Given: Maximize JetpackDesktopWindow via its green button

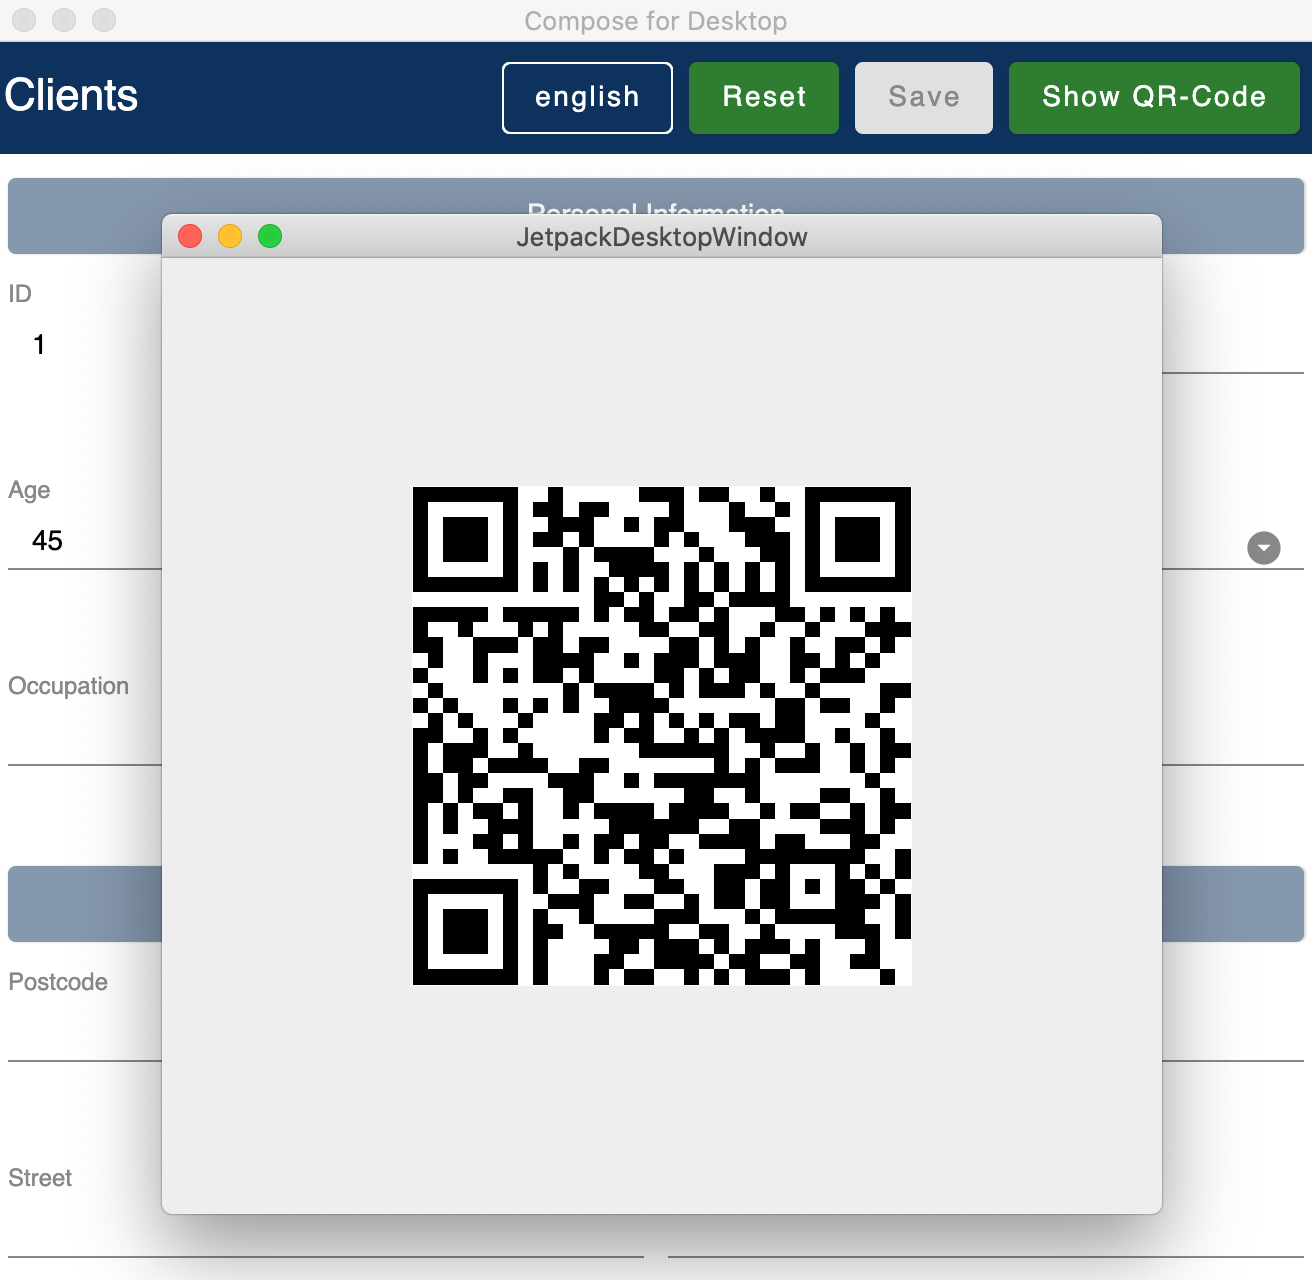Looking at the screenshot, I should click(x=270, y=236).
